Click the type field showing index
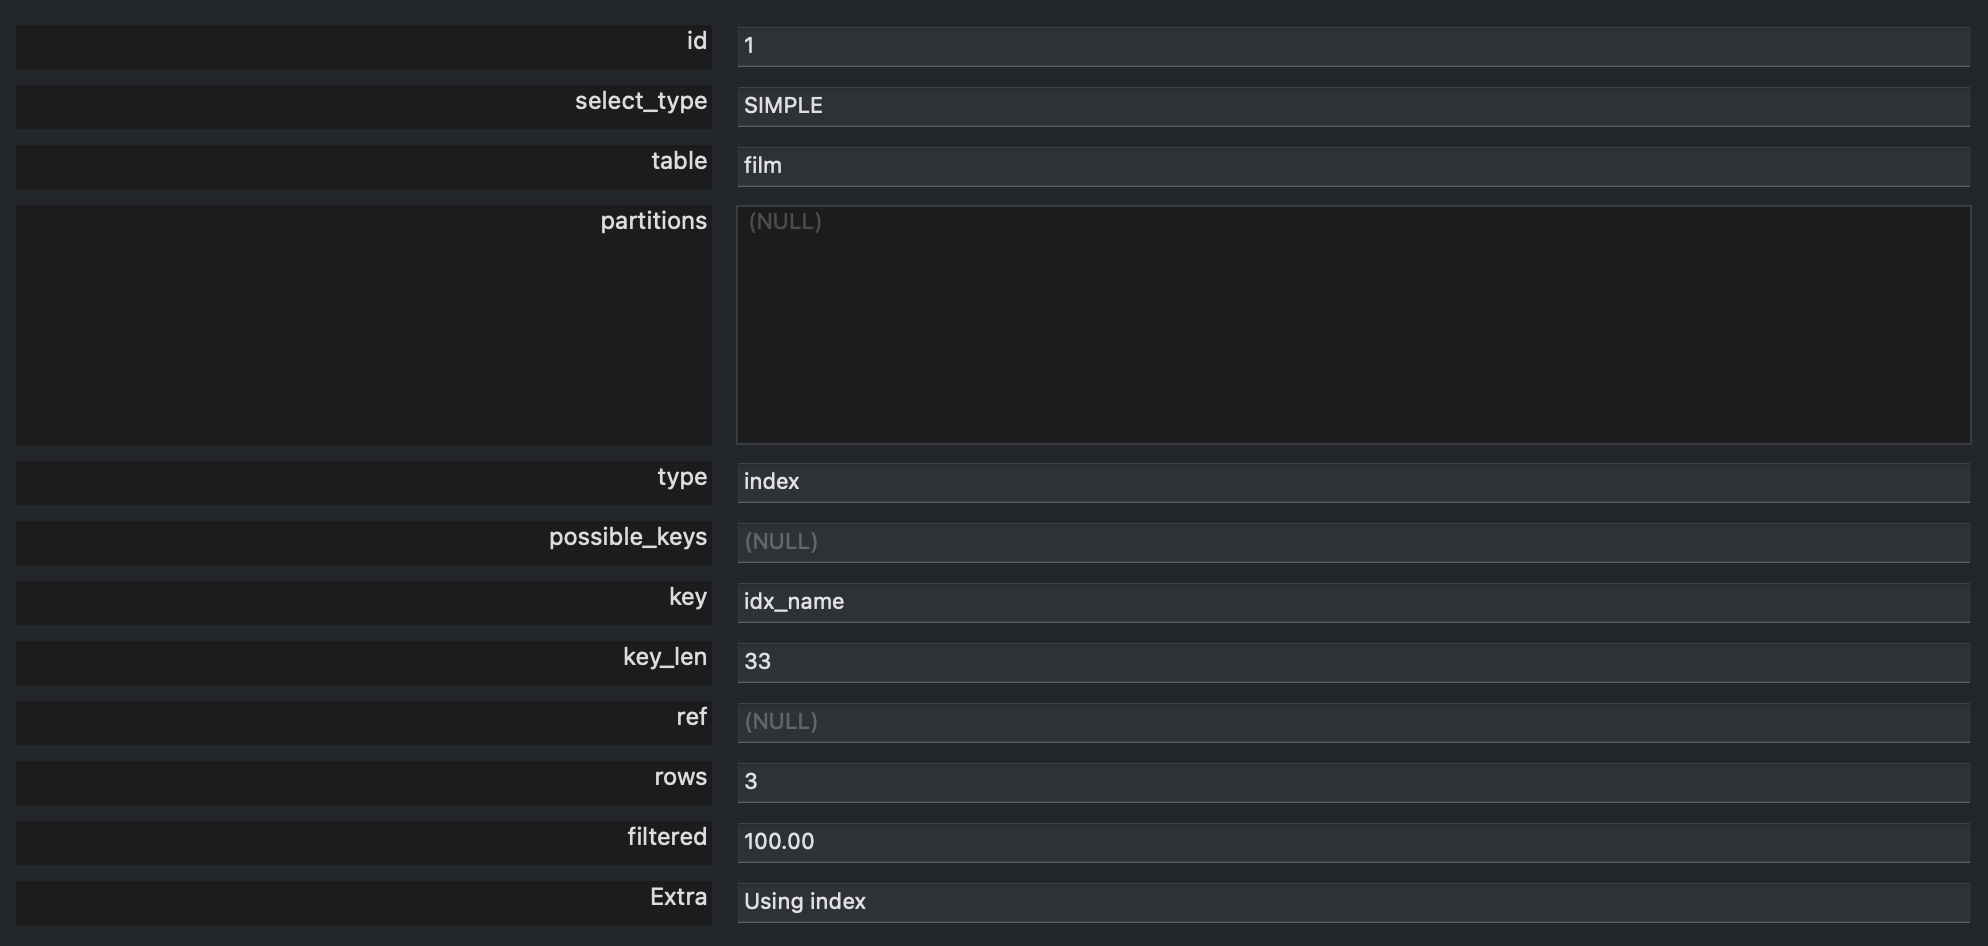The image size is (1988, 946). pyautogui.click(x=1352, y=482)
